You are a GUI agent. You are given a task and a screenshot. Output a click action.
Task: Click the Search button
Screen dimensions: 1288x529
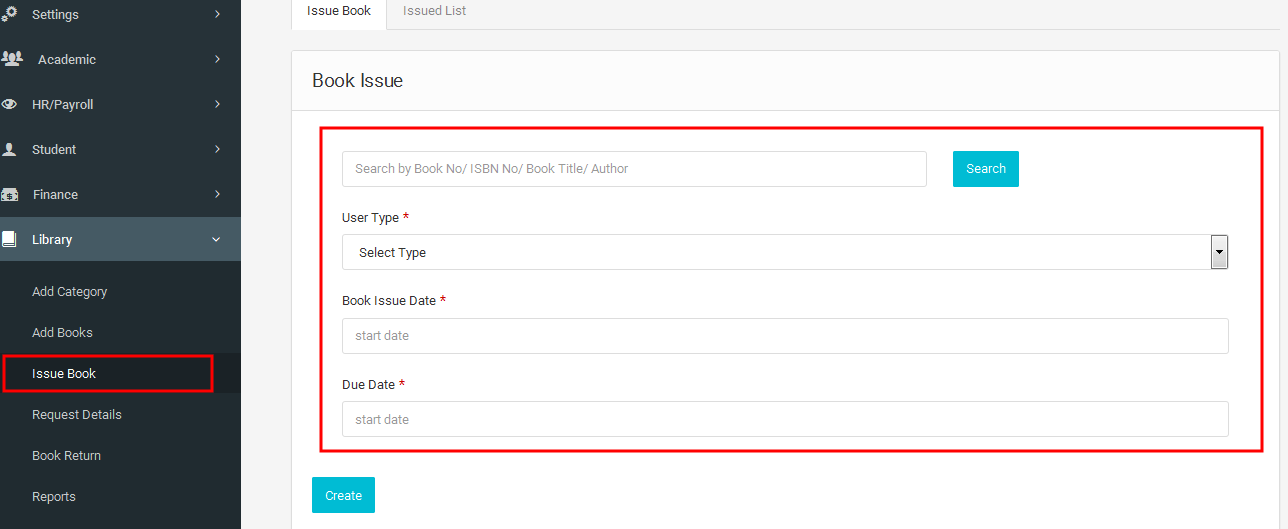(986, 169)
